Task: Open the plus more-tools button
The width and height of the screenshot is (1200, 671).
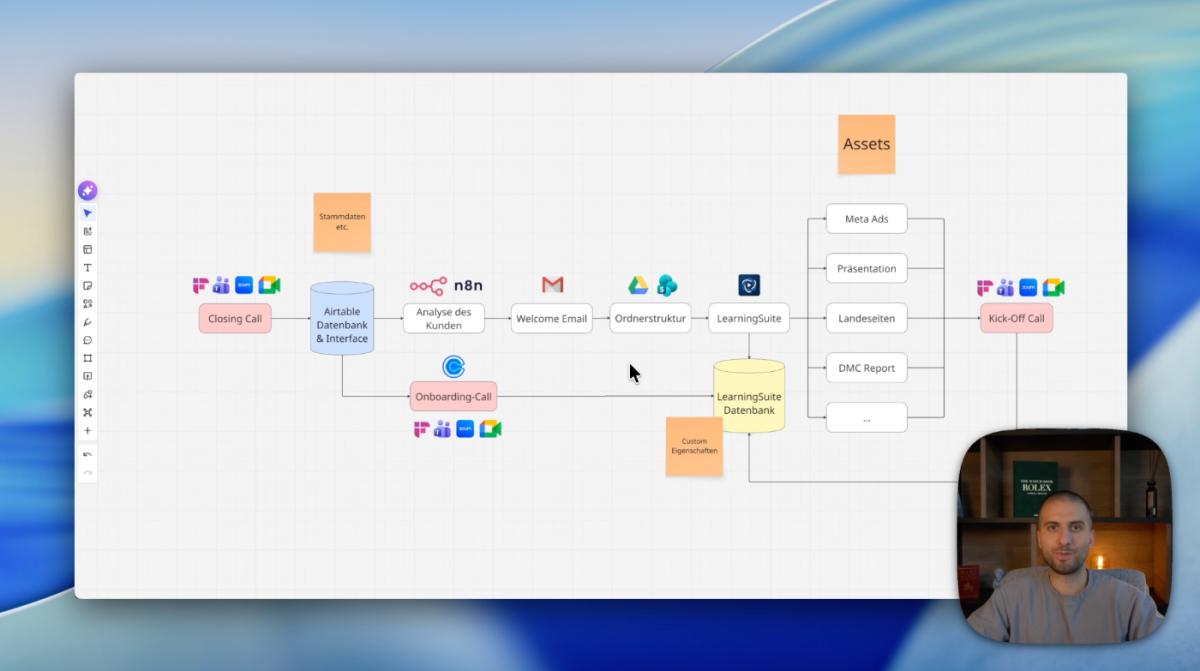Action: [x=87, y=431]
